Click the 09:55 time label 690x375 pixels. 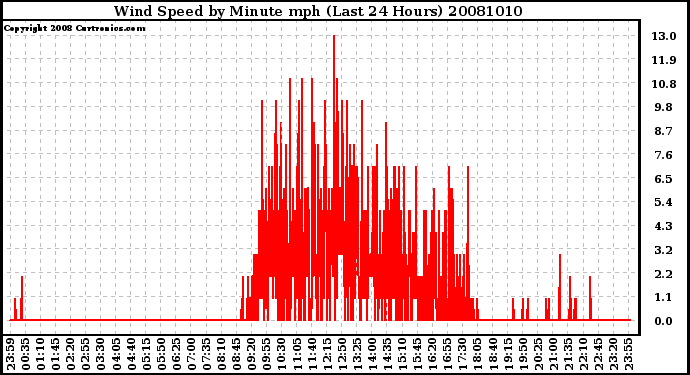coord(267,355)
